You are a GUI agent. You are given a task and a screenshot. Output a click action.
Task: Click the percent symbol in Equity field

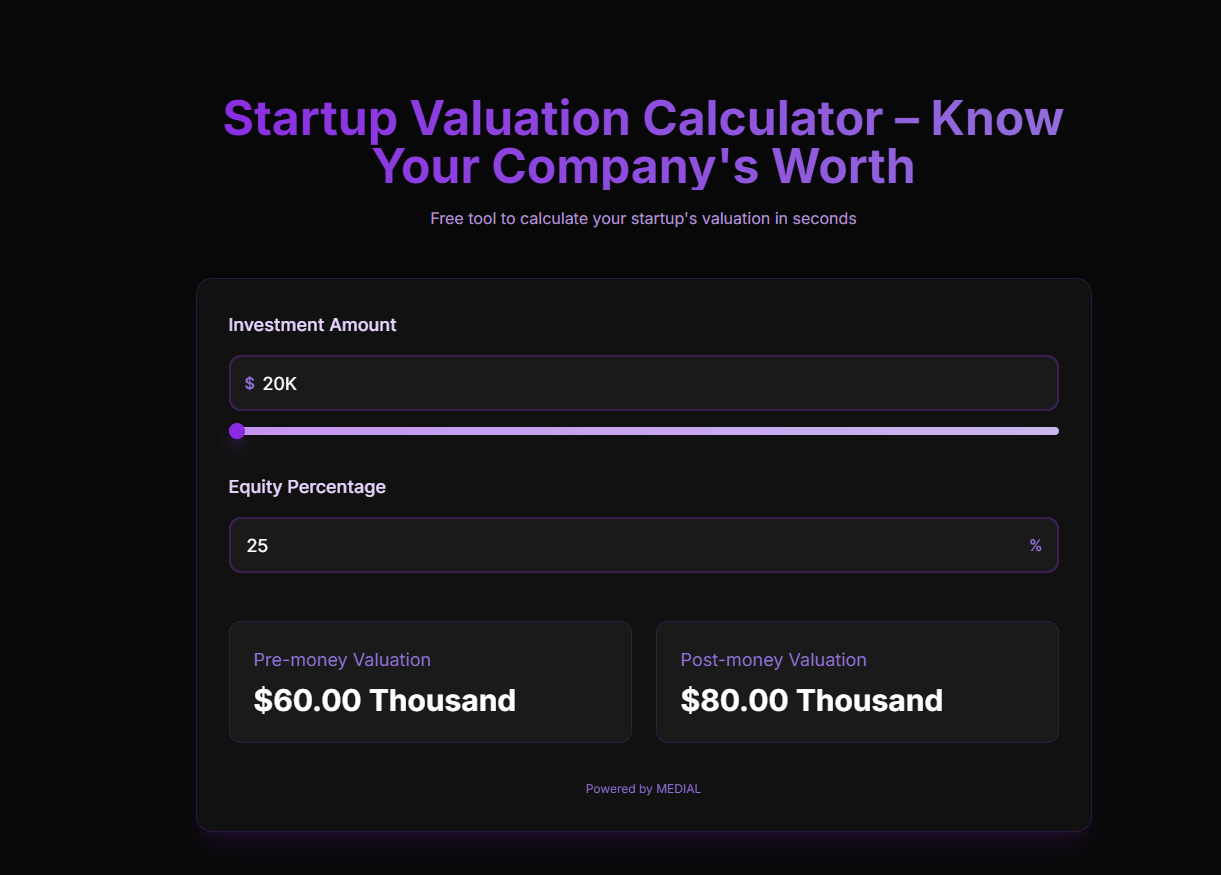tap(1035, 545)
